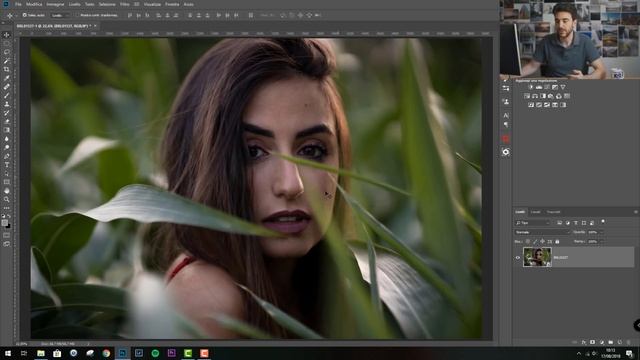Open Windows Start menu
This screenshot has height=360, width=640.
tap(8, 353)
